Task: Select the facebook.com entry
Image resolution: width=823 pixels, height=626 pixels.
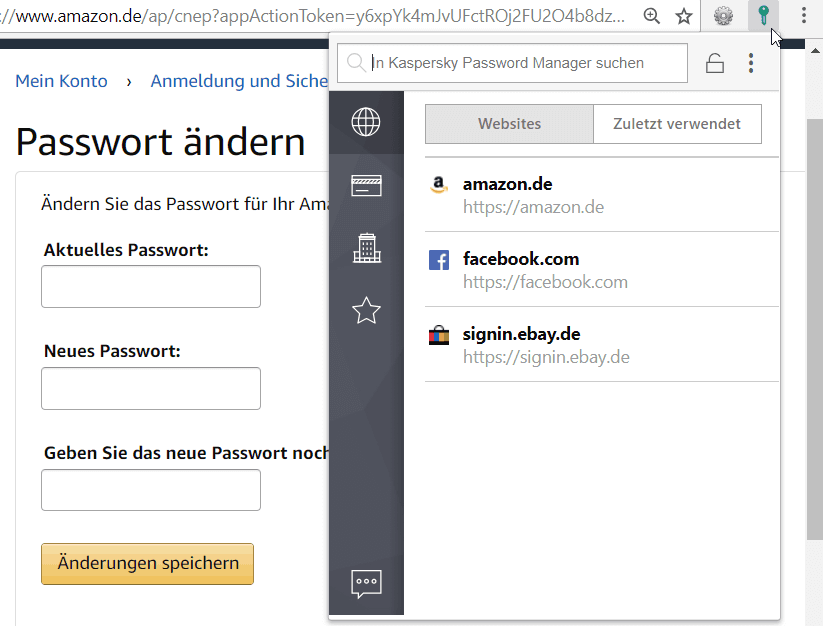Action: coord(602,270)
